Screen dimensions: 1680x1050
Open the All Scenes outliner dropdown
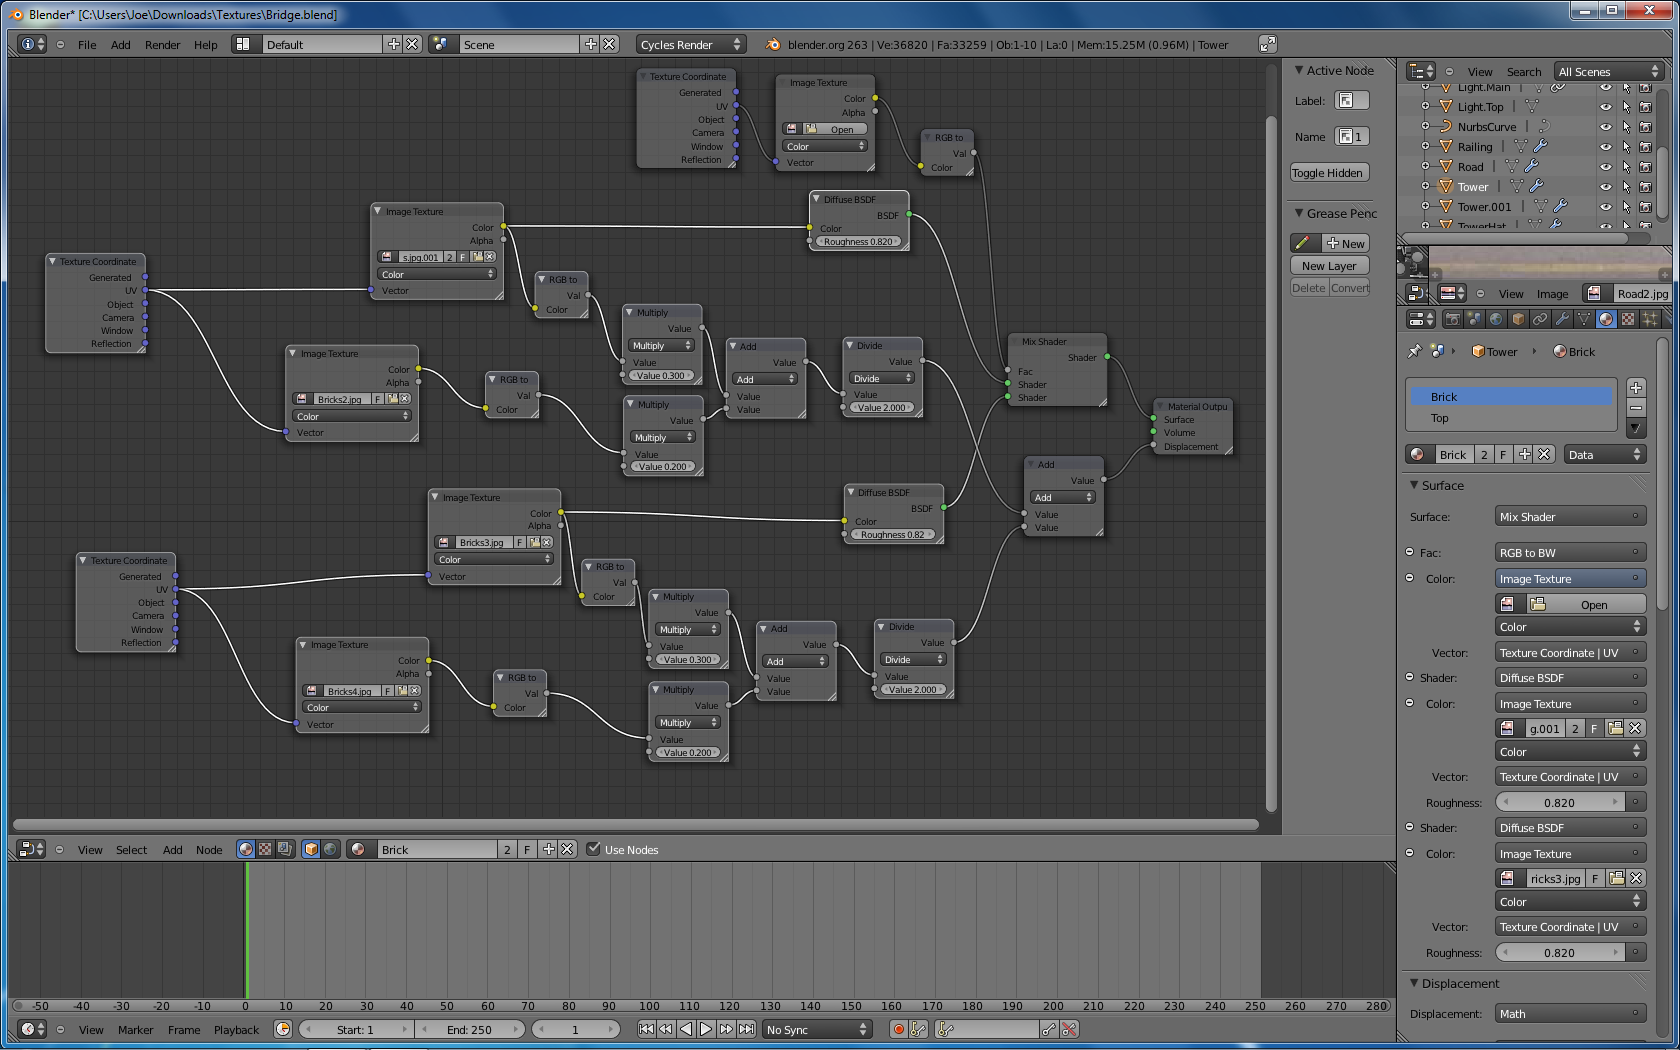coord(1608,71)
